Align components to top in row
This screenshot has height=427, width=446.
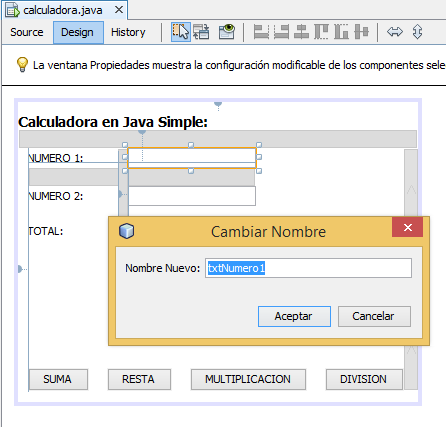[x=321, y=32]
